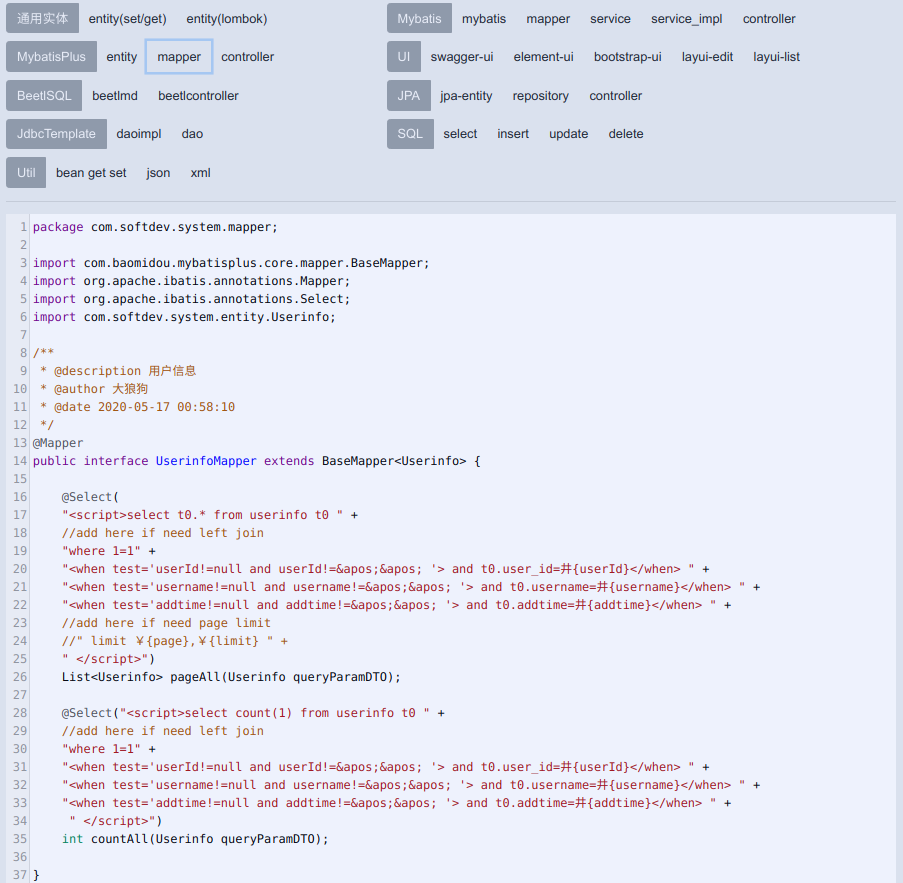
Task: Select the entity(lombok) template
Action: click(227, 19)
